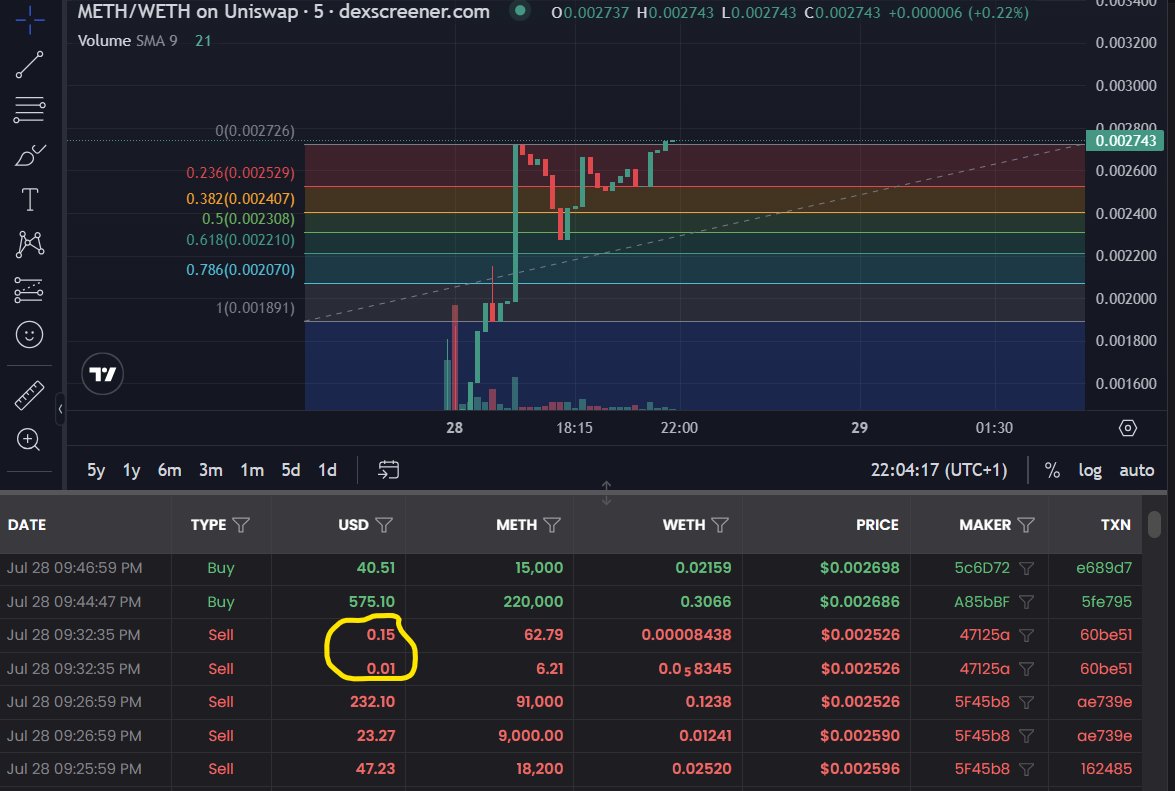Click the current price label 0.002743

1125,141
